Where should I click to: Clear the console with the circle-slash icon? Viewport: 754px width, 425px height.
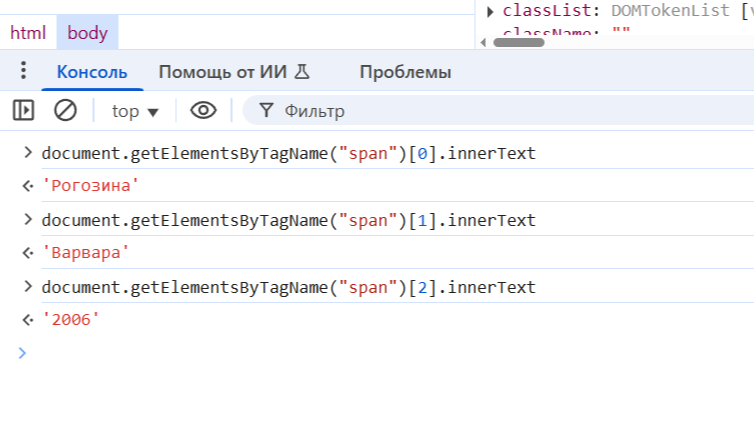(65, 111)
